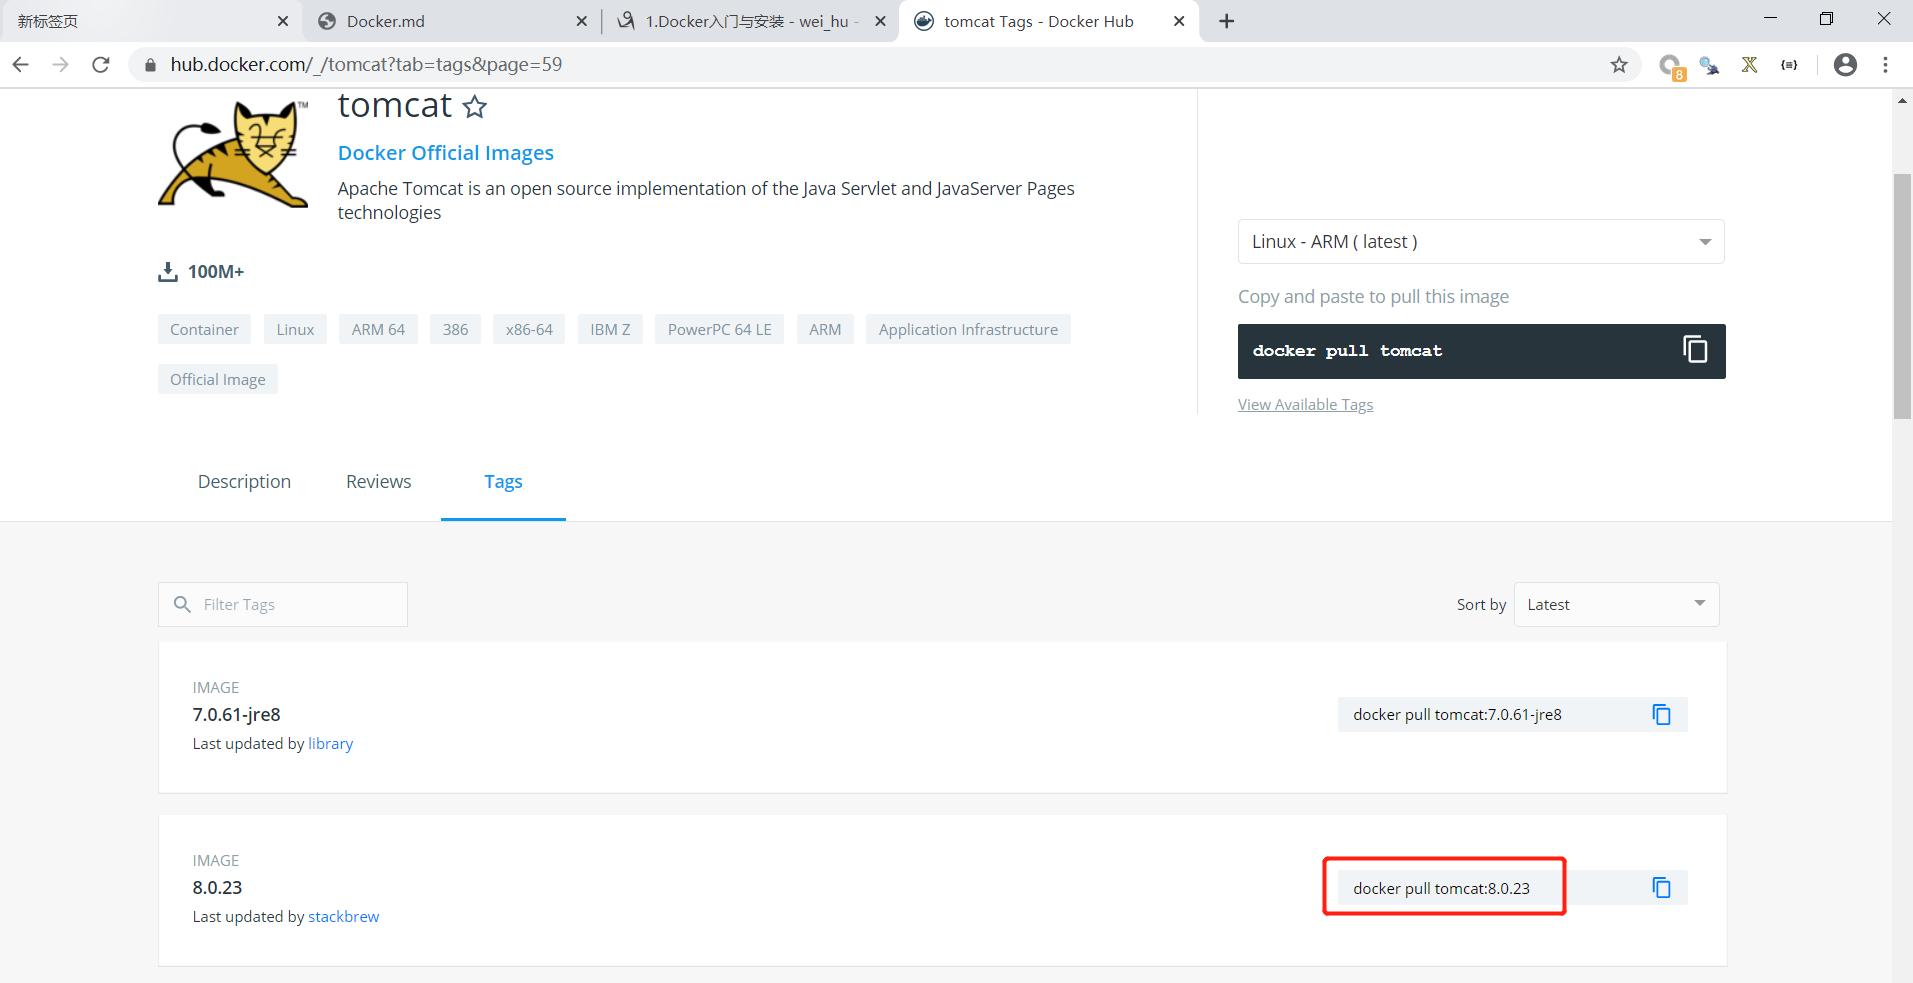Click the browser back arrow
1913x983 pixels.
coord(21,65)
